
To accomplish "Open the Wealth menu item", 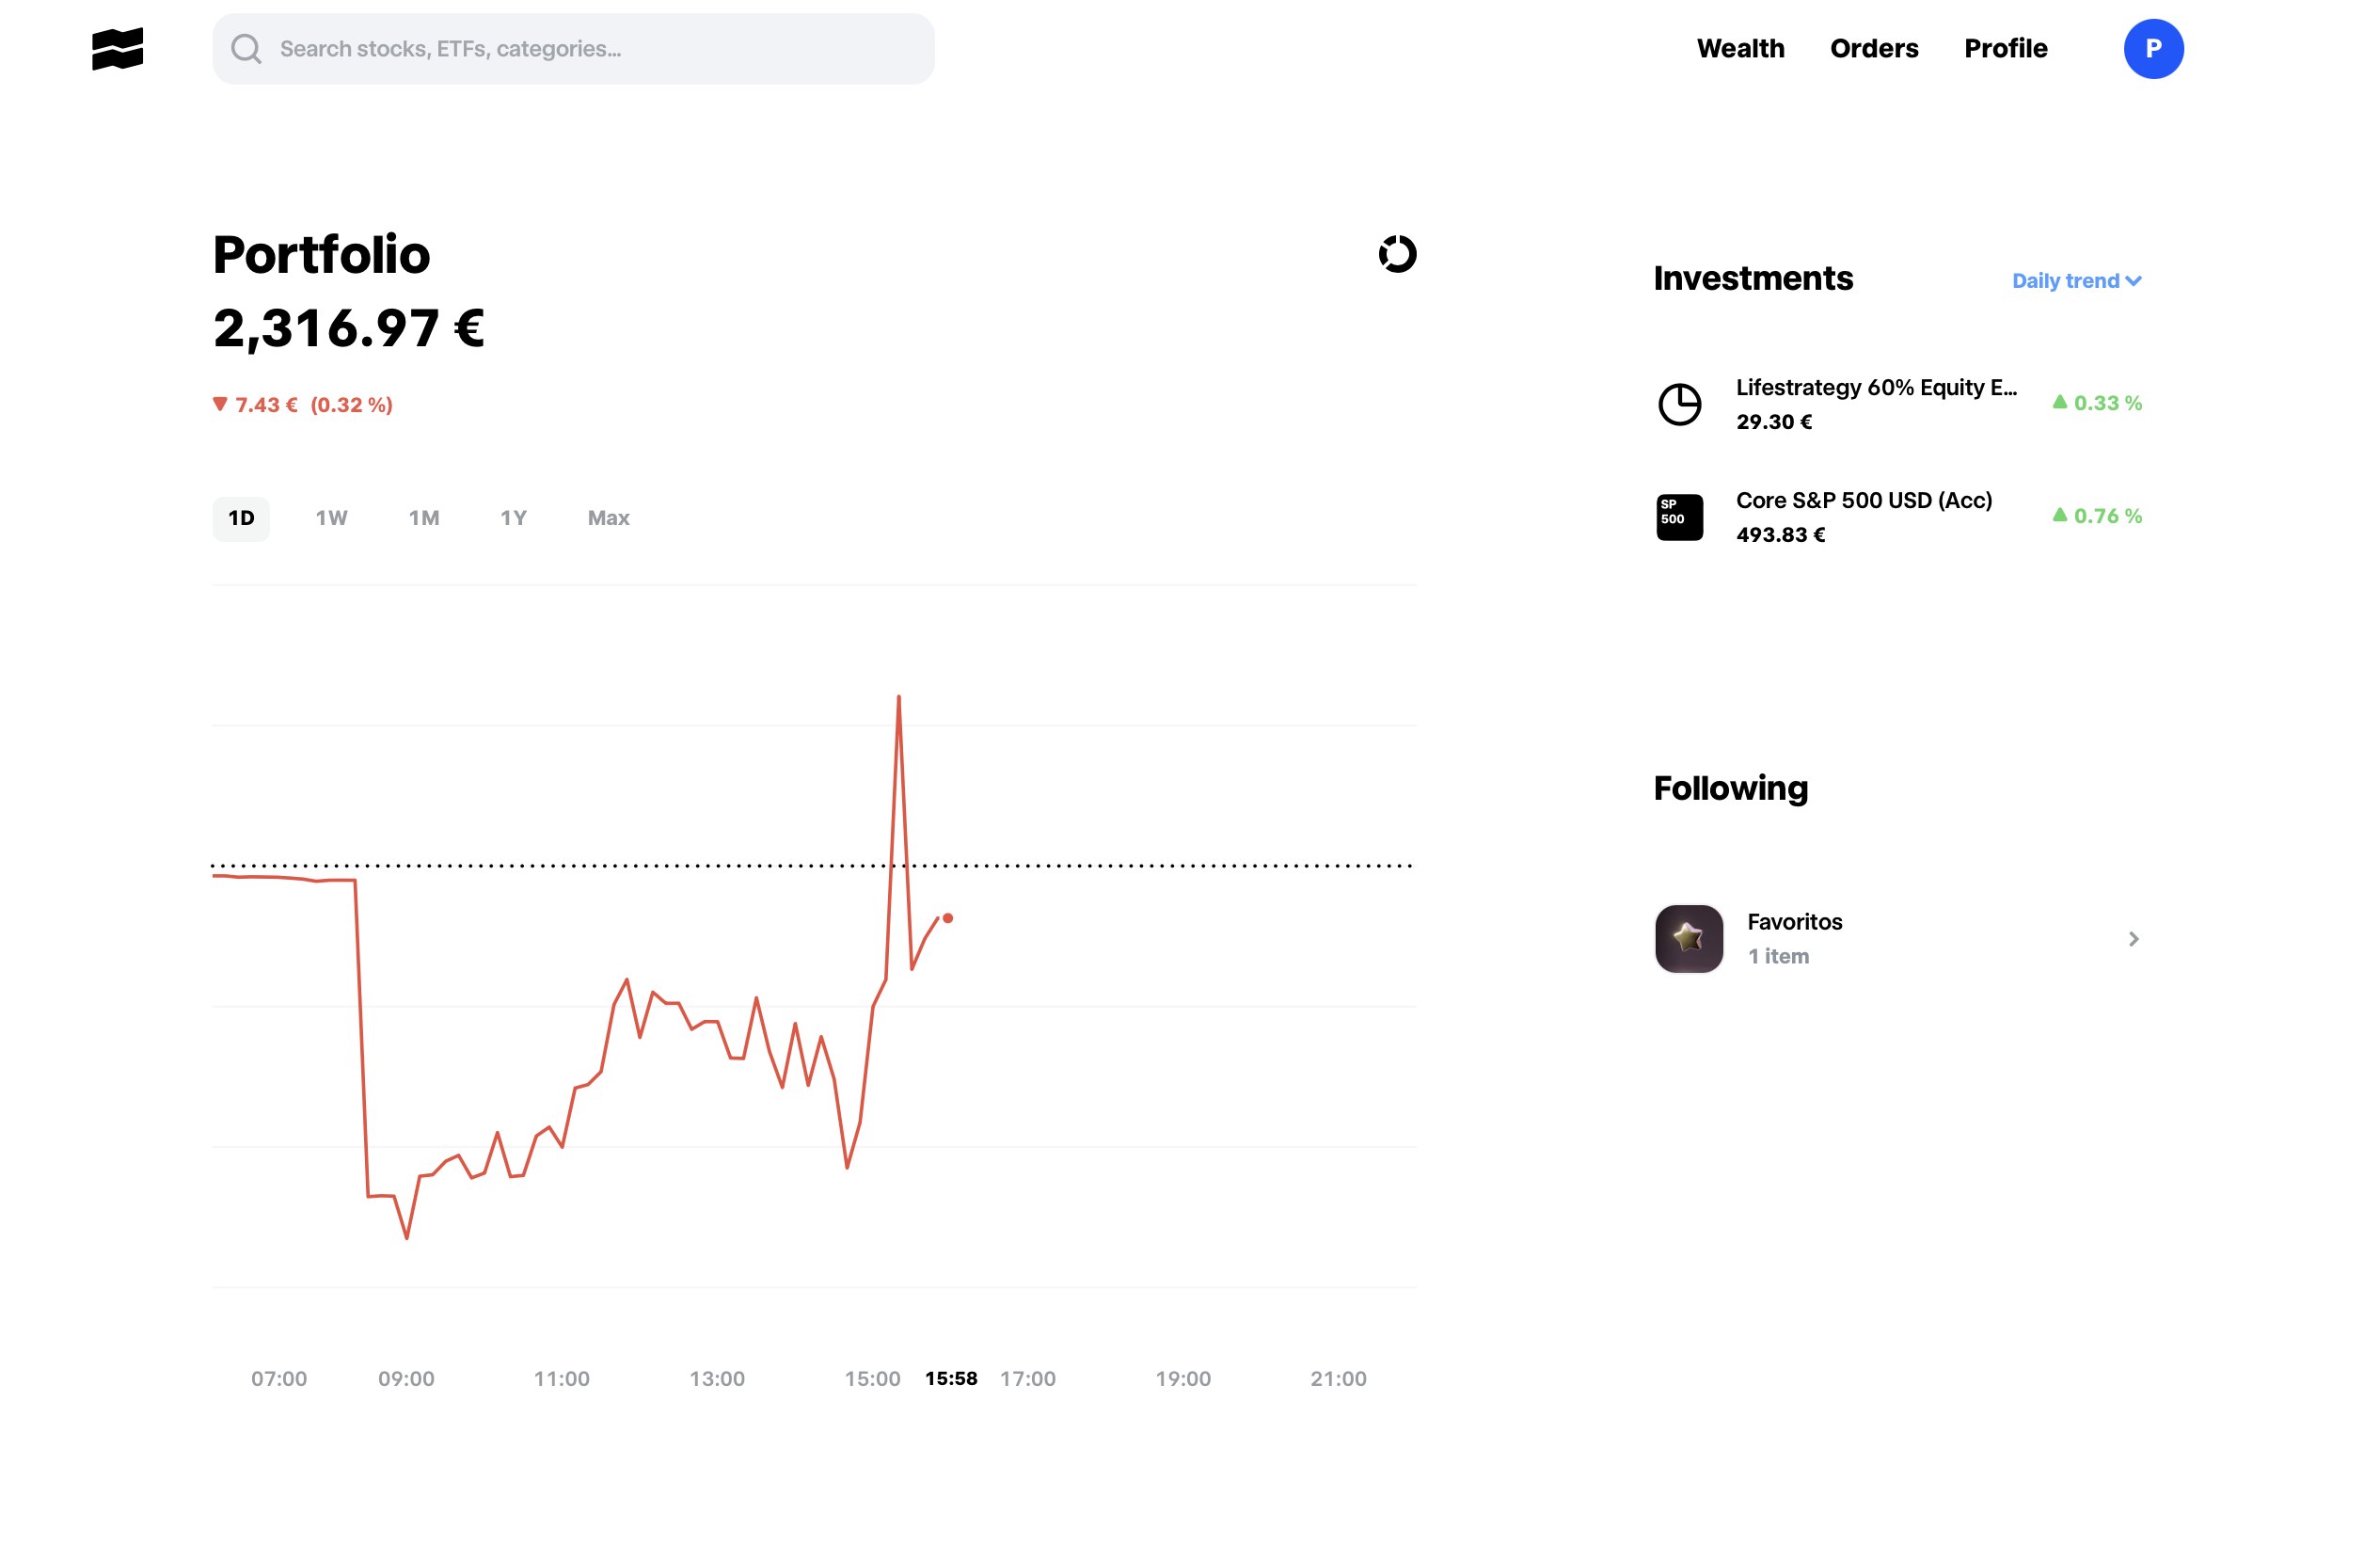I will coord(1740,49).
